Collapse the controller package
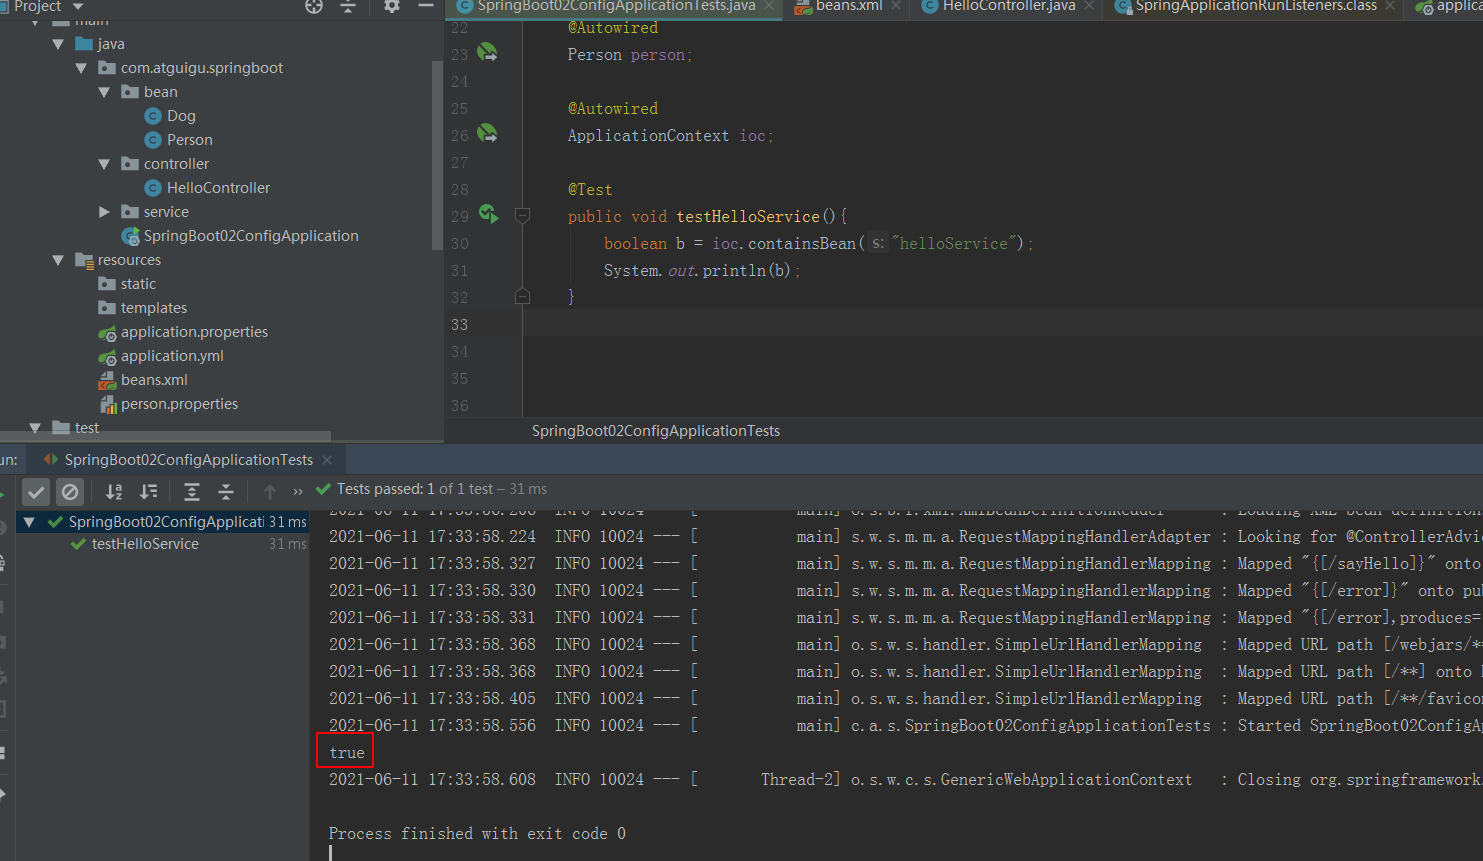1483x861 pixels. click(104, 164)
